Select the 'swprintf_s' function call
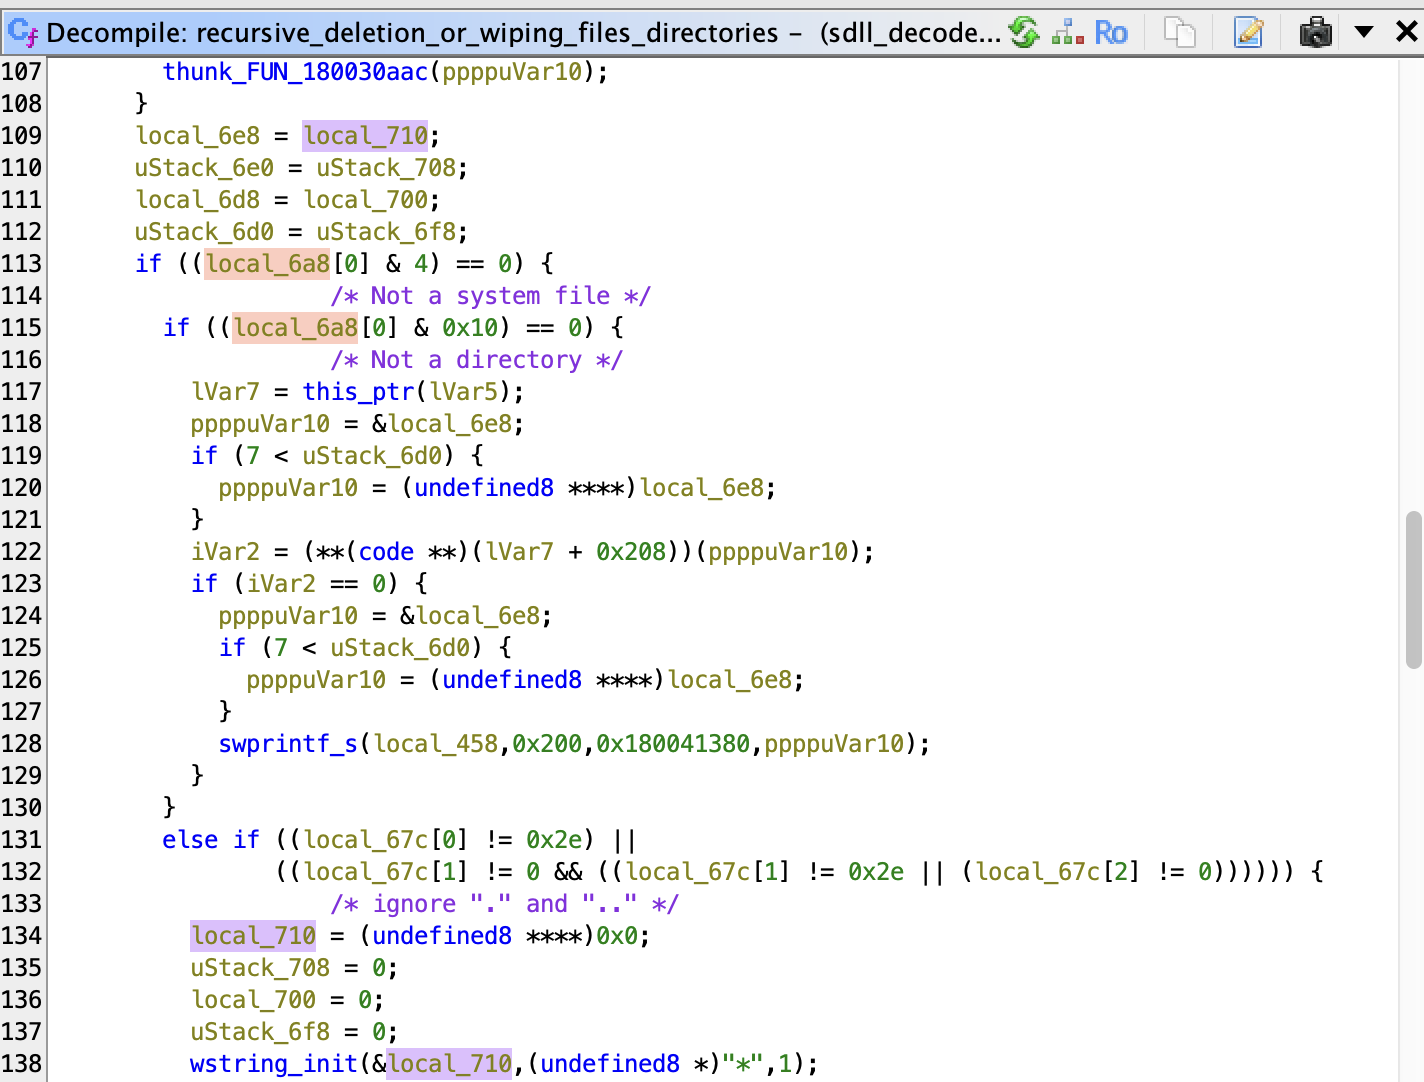1424x1082 pixels. pyautogui.click(x=288, y=744)
